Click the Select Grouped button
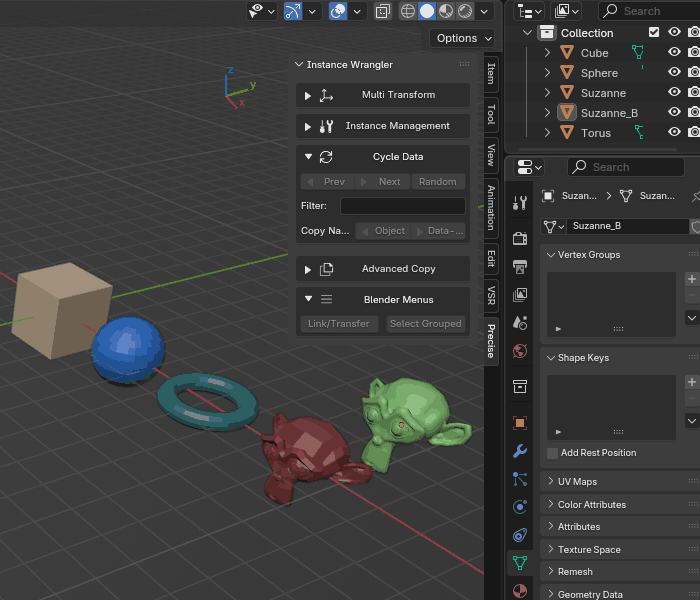This screenshot has height=600, width=700. click(x=425, y=324)
